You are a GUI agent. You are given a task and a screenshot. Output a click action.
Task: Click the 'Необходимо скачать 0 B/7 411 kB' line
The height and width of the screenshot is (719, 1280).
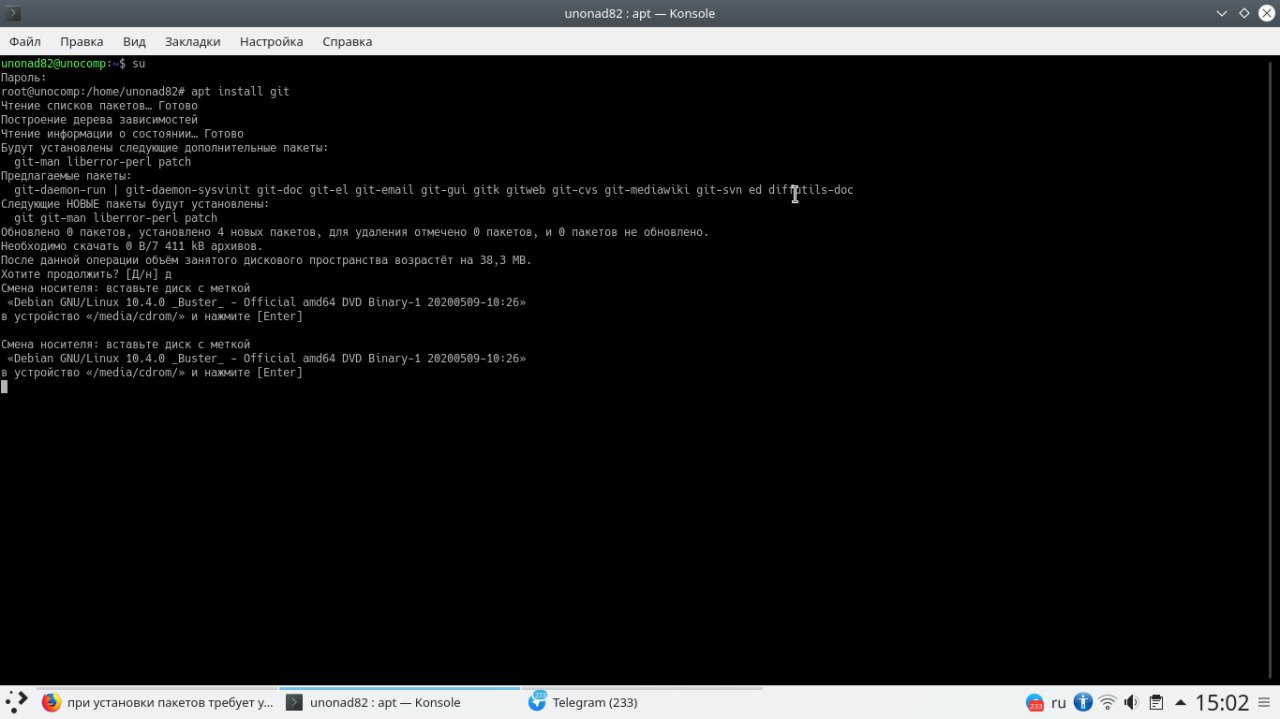tap(132, 246)
